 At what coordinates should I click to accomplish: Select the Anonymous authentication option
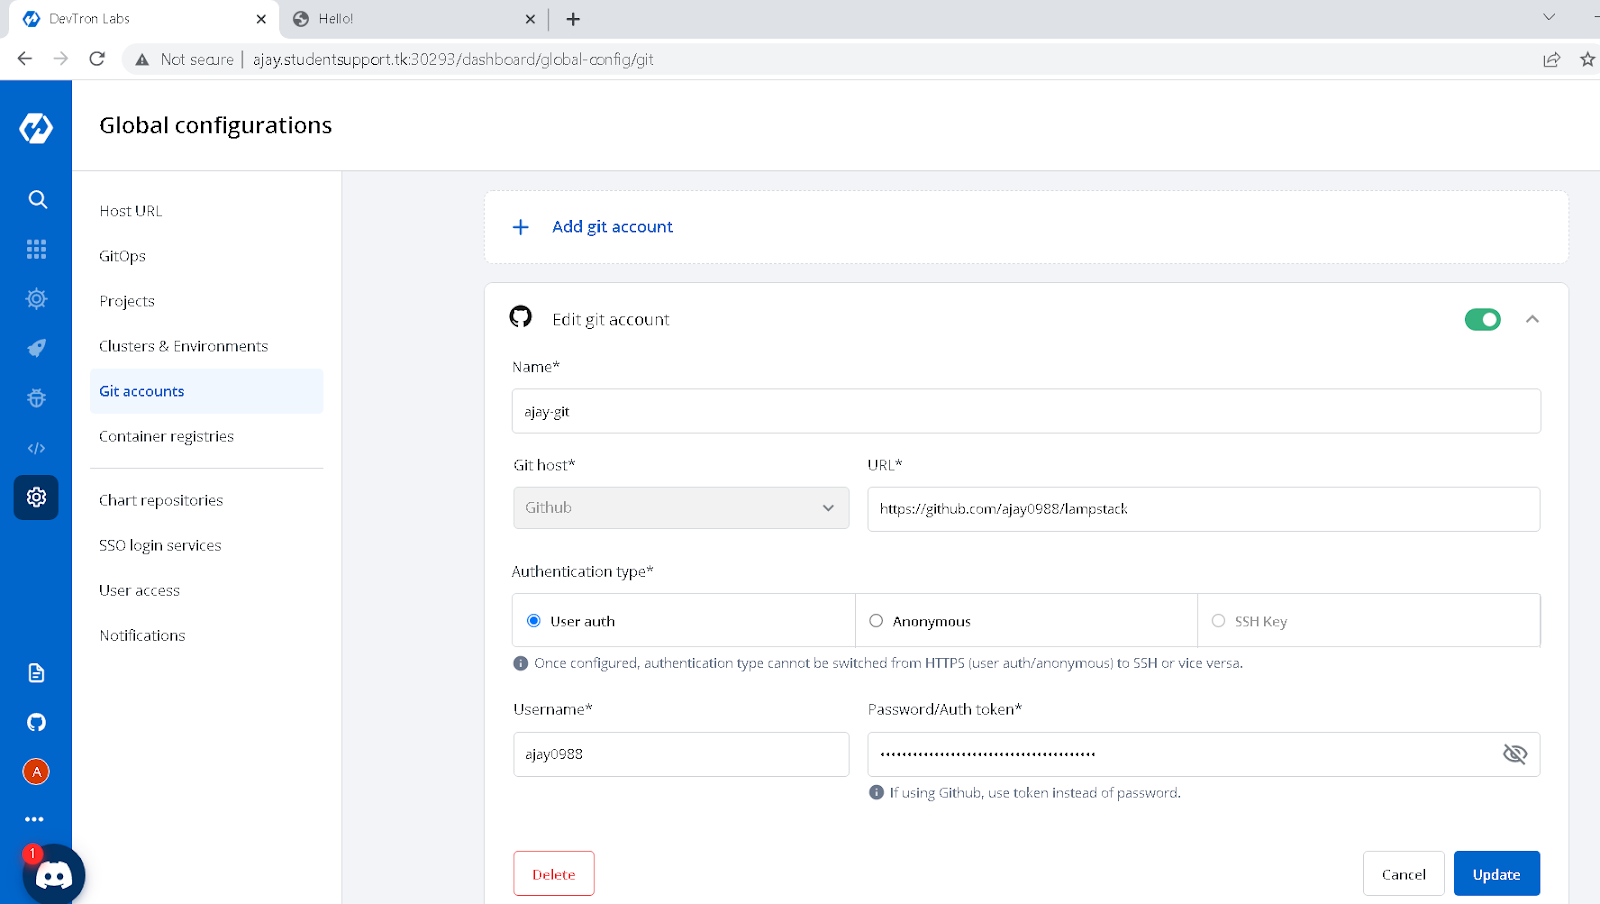coord(876,621)
